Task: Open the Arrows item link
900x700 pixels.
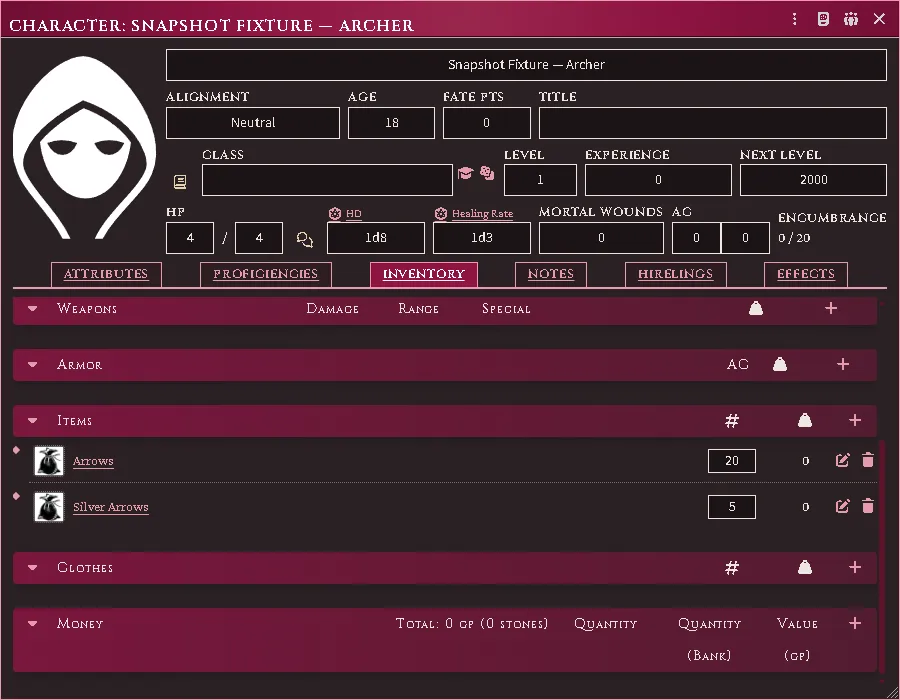Action: pyautogui.click(x=93, y=461)
